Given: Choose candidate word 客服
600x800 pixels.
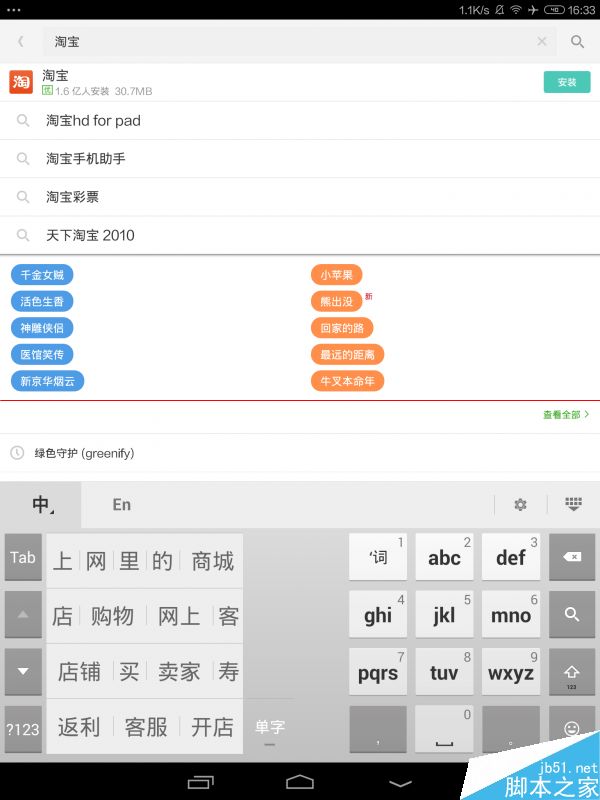Looking at the screenshot, I should [x=146, y=727].
